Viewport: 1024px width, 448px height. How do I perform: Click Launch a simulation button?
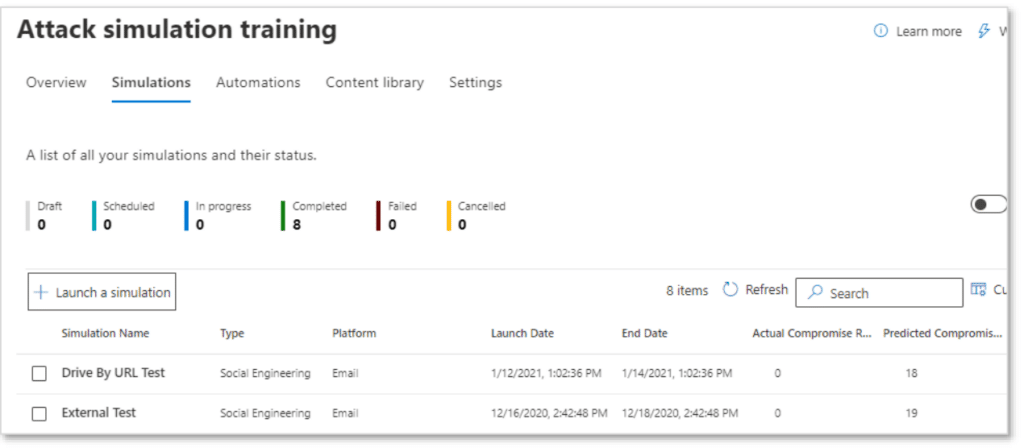coord(102,292)
